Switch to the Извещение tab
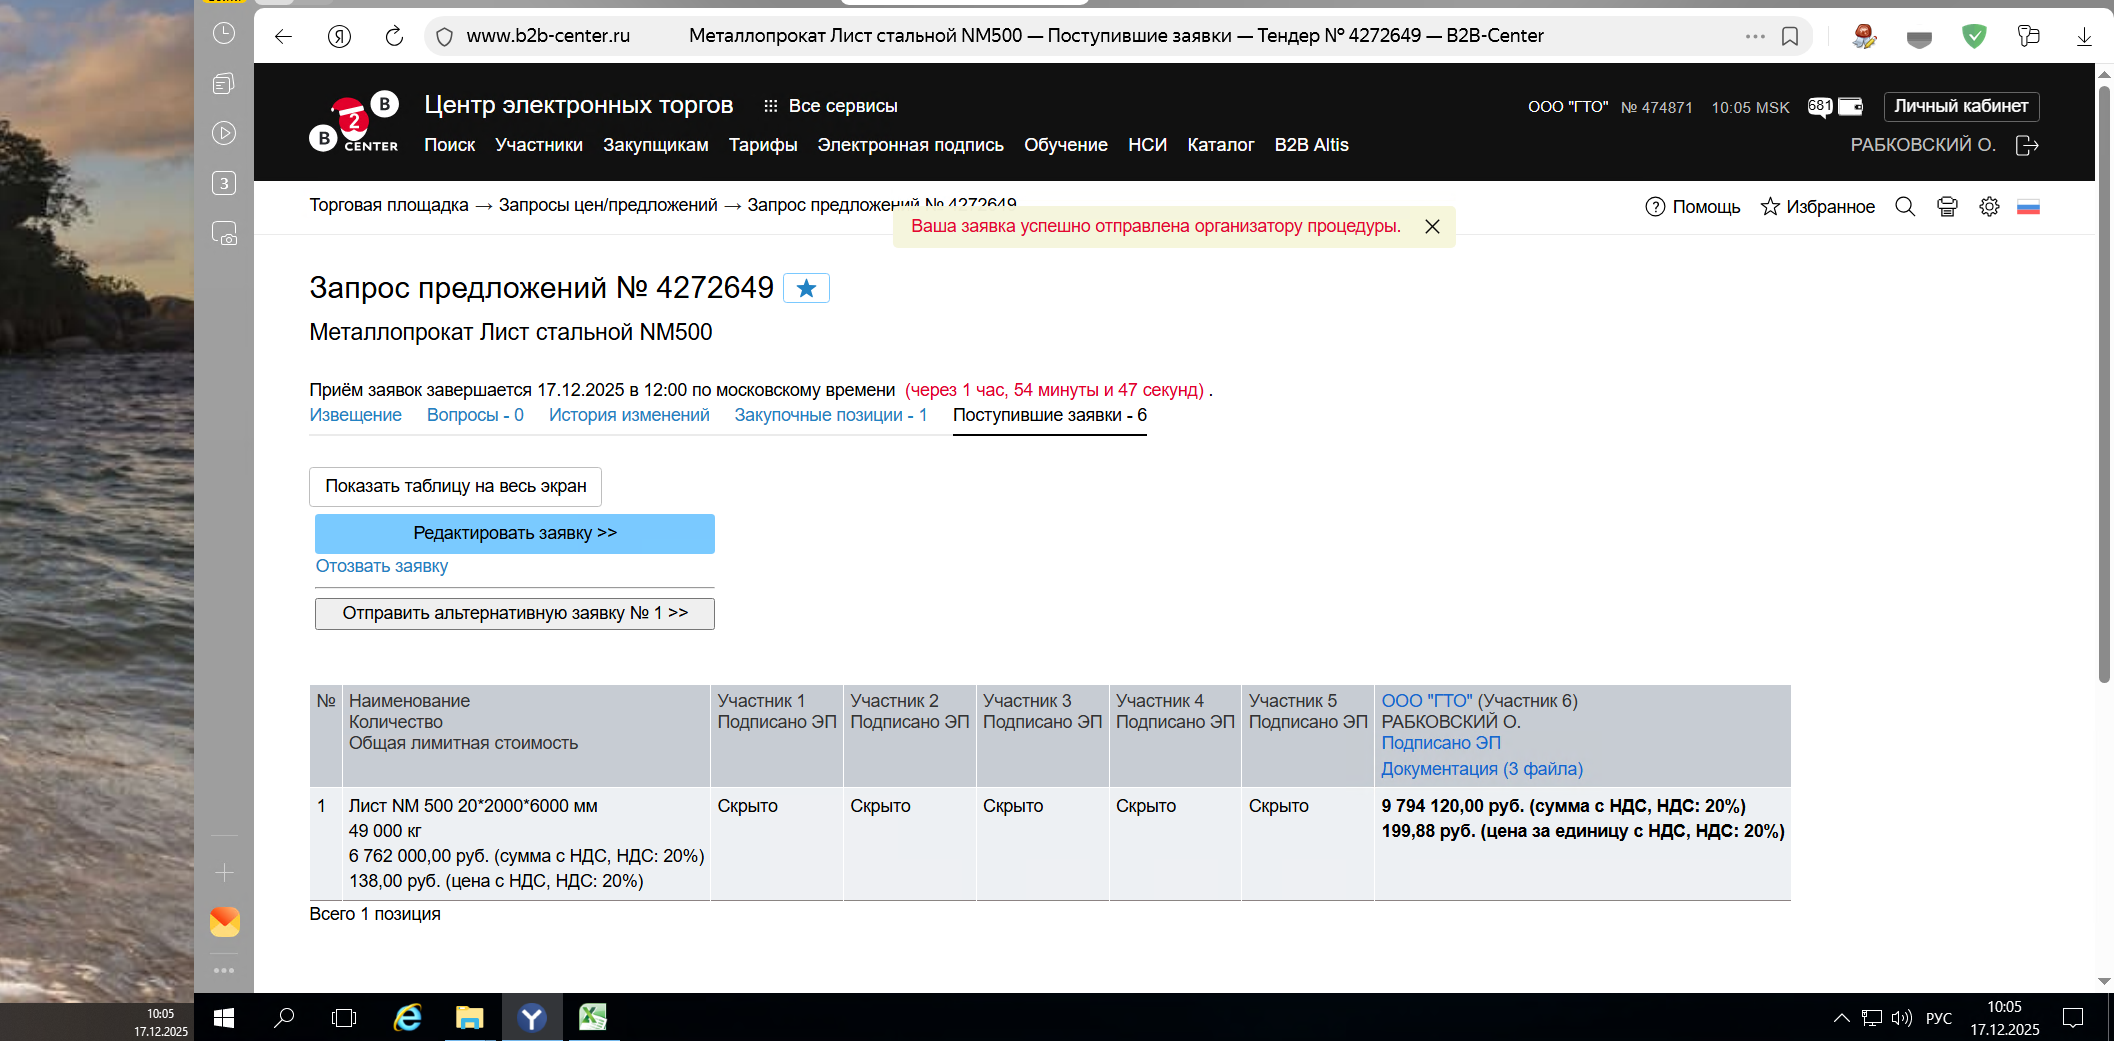2114x1041 pixels. (355, 415)
